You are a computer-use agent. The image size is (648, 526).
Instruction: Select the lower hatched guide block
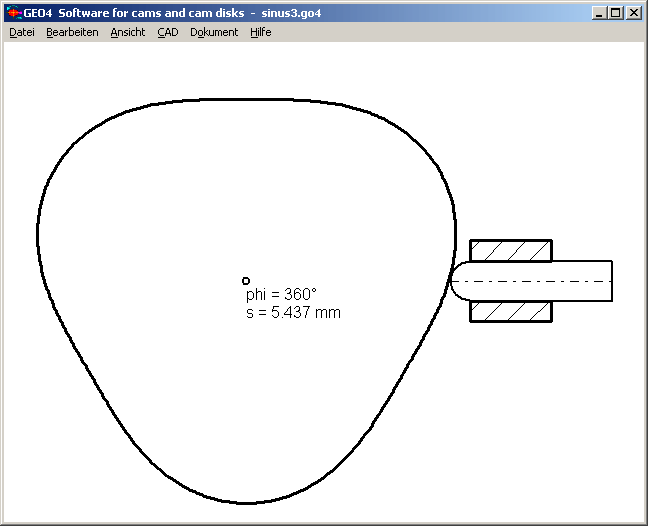(x=511, y=312)
